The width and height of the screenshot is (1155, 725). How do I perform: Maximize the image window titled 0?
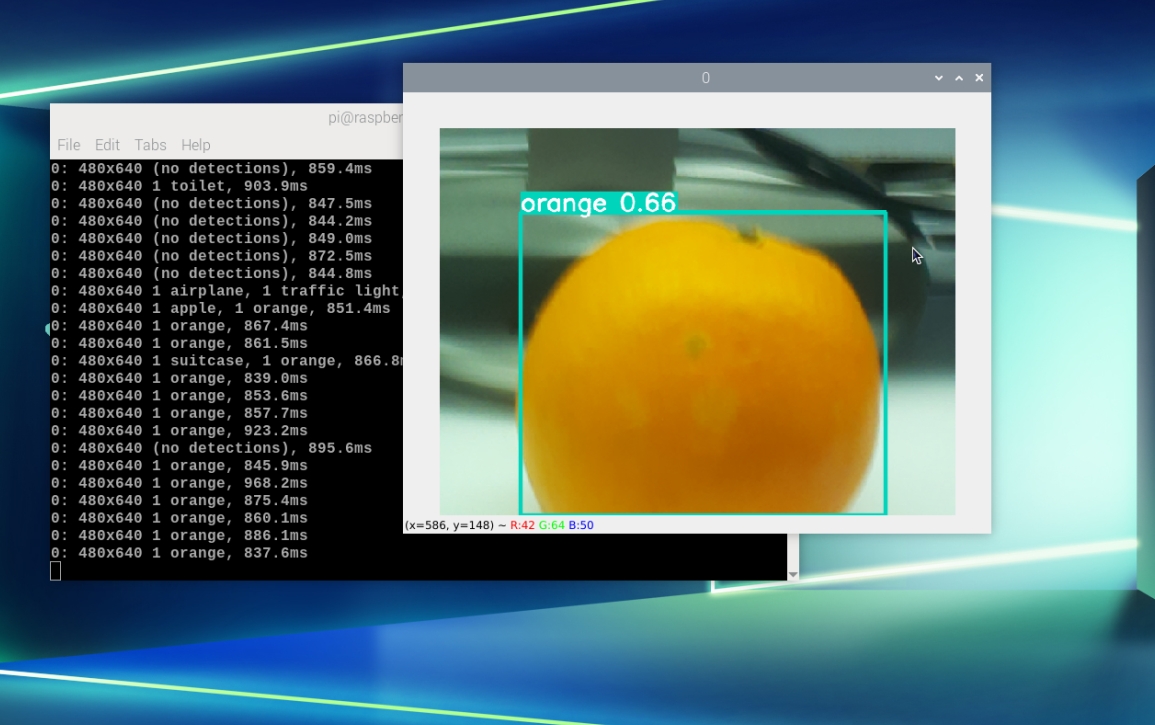pyautogui.click(x=959, y=77)
